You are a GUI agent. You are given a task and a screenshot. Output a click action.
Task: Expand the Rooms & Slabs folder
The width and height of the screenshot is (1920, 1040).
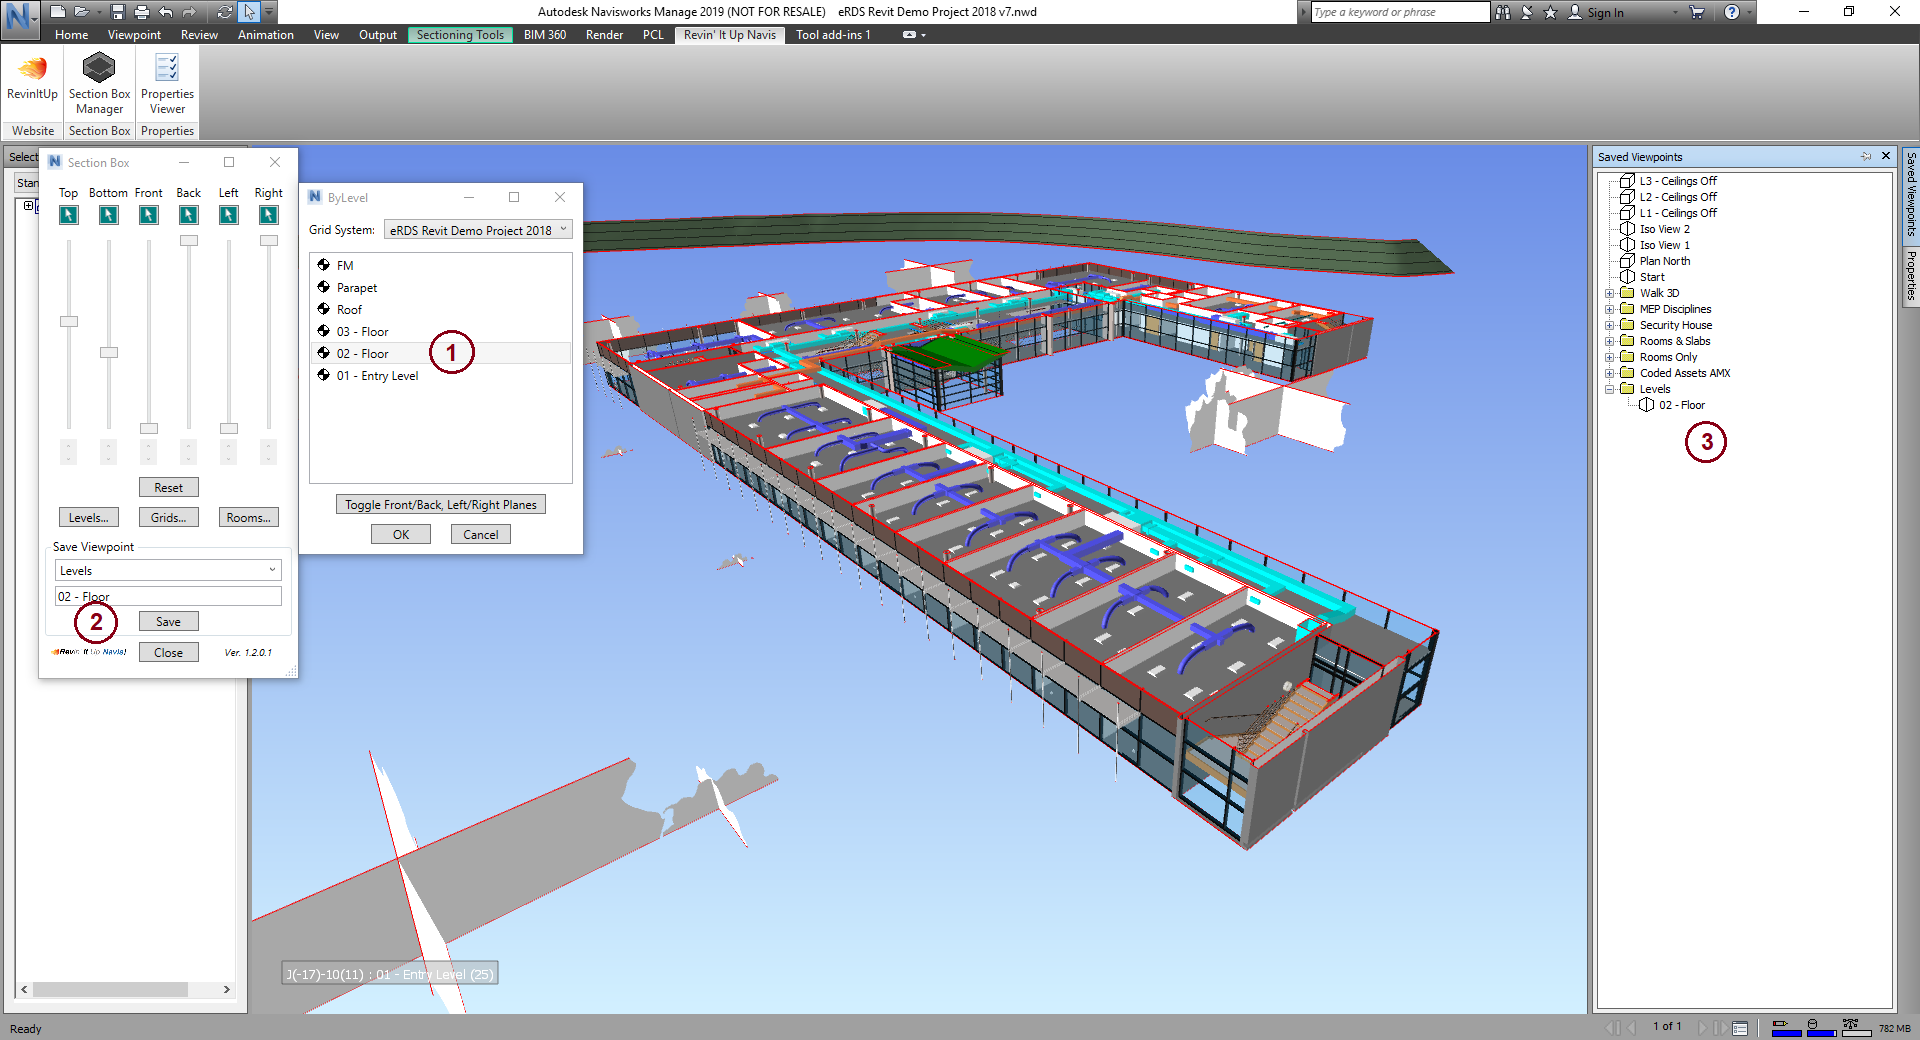[1610, 341]
